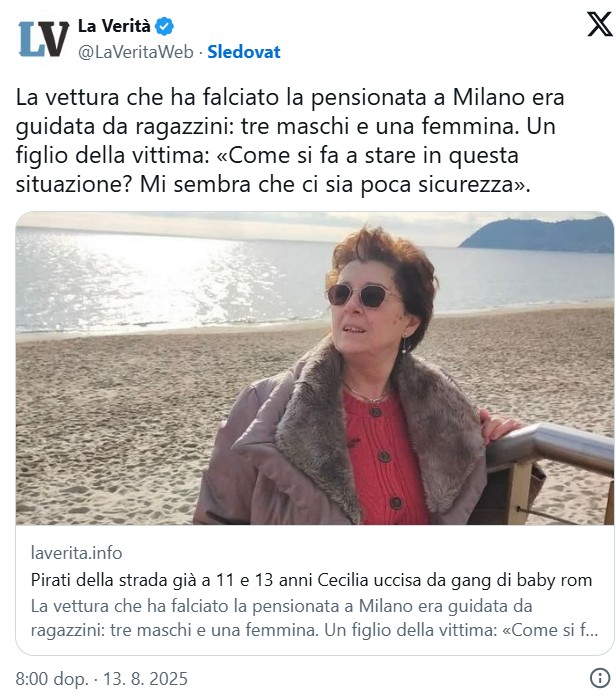Click the blue verified badge

pos(164,27)
